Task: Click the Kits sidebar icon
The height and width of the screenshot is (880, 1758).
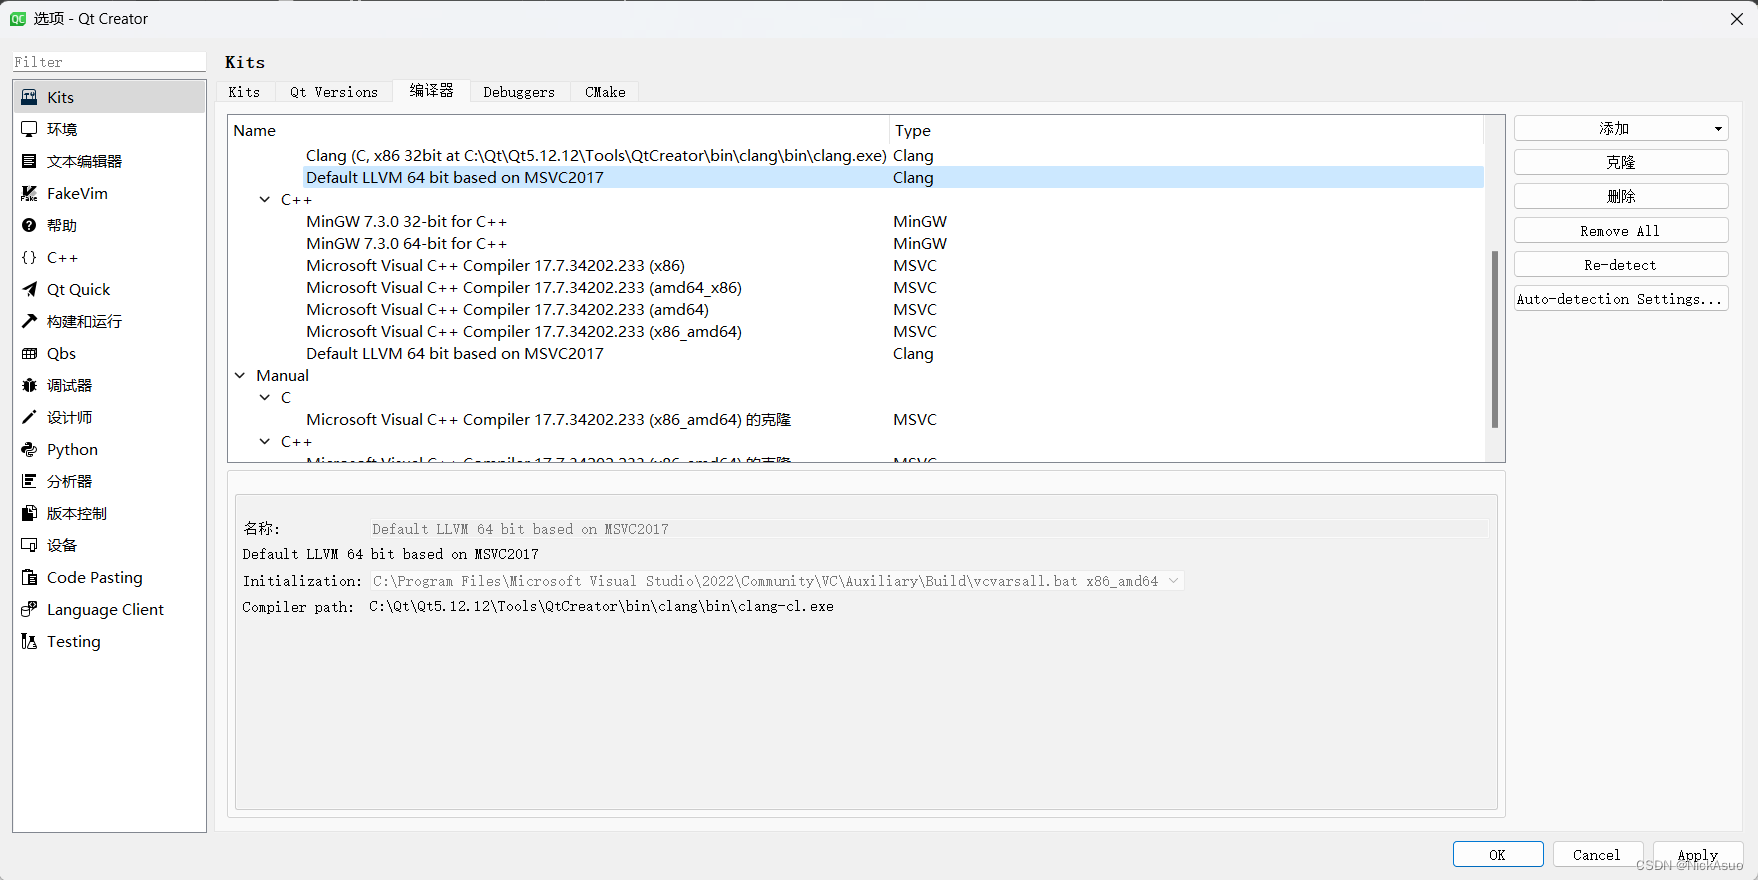Action: [x=29, y=97]
